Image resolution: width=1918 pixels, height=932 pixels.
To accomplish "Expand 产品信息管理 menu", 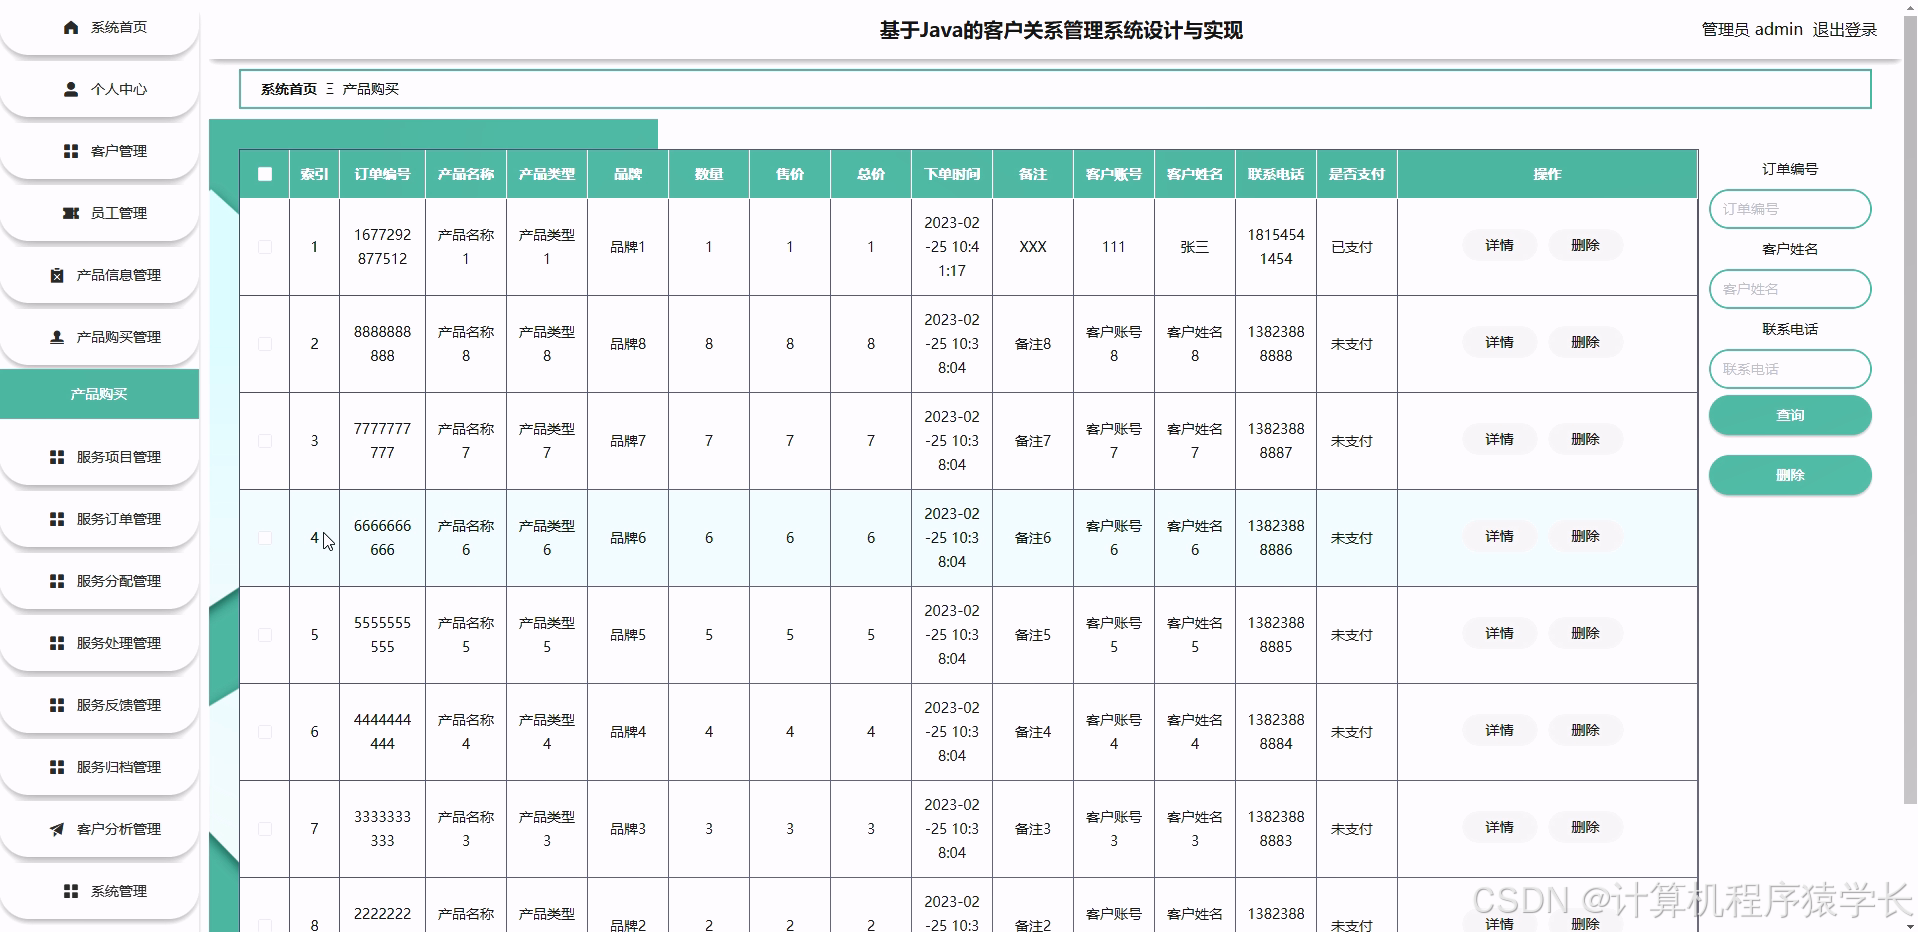I will [99, 275].
